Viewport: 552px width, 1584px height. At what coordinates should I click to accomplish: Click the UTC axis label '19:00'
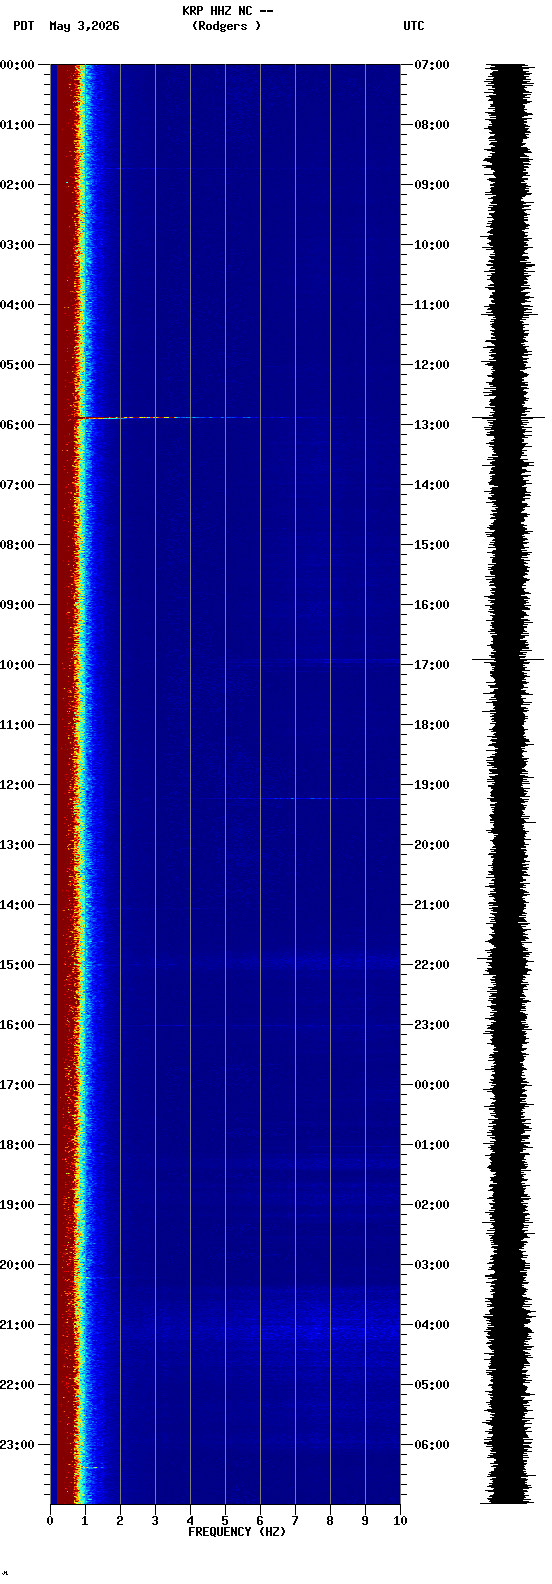click(x=431, y=785)
